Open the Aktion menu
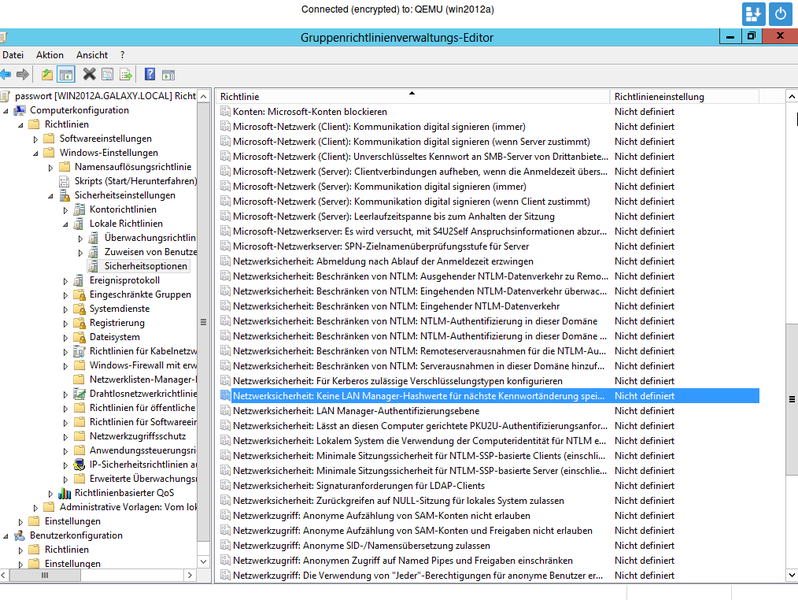This screenshot has width=798, height=600. click(x=49, y=55)
